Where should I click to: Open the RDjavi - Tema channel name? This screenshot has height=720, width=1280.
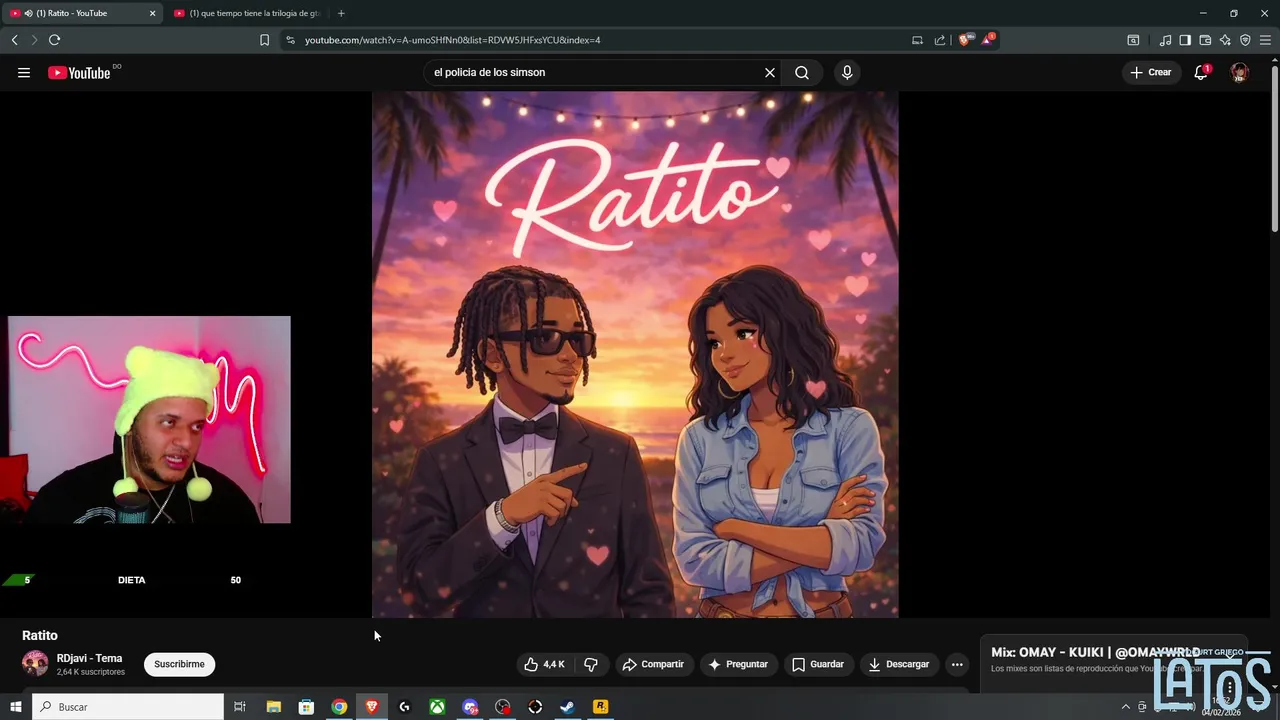tap(89, 658)
